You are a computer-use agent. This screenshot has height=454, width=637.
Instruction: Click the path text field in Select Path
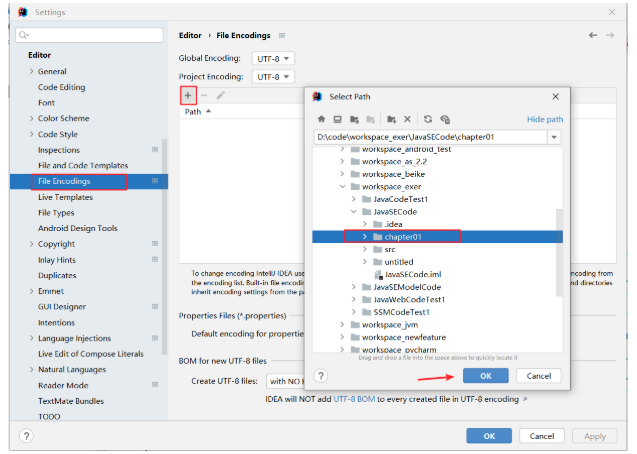431,137
